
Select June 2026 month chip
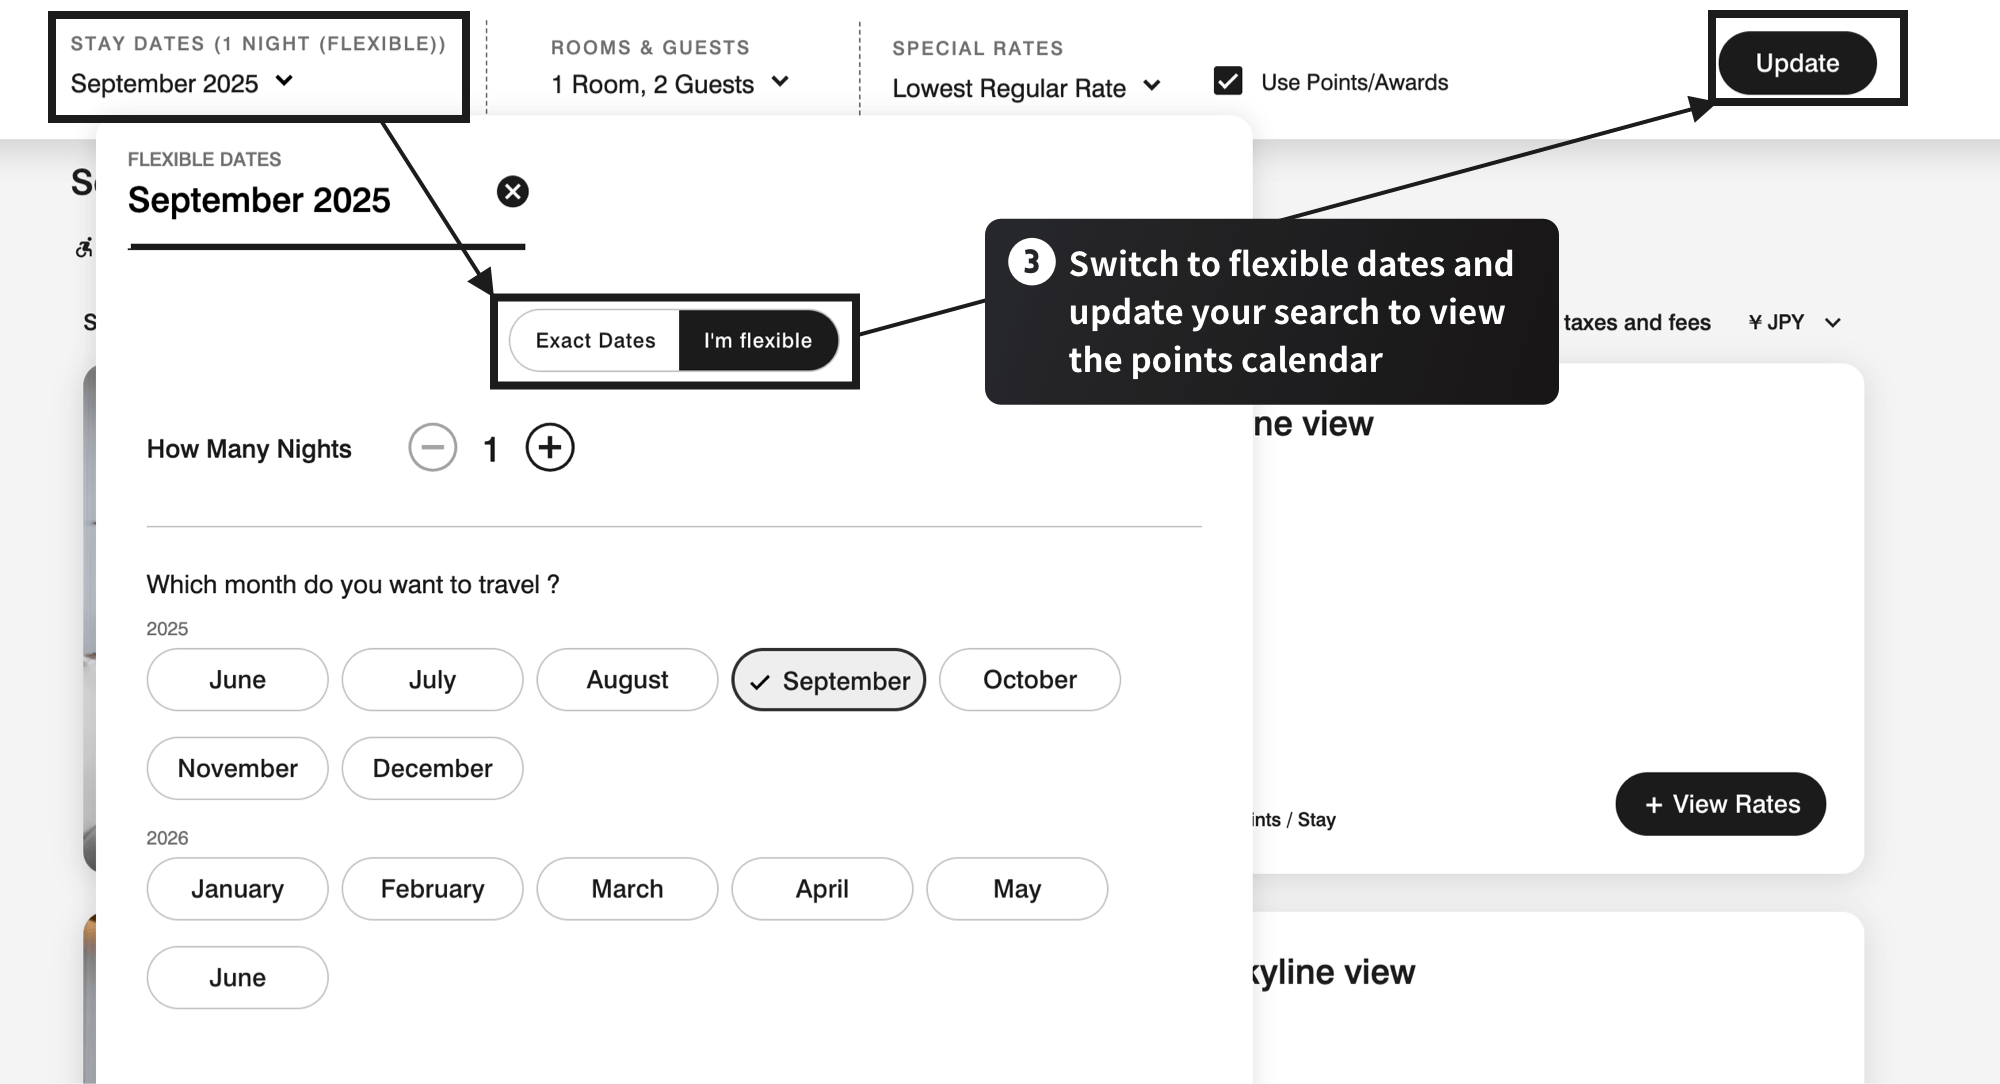pos(237,977)
